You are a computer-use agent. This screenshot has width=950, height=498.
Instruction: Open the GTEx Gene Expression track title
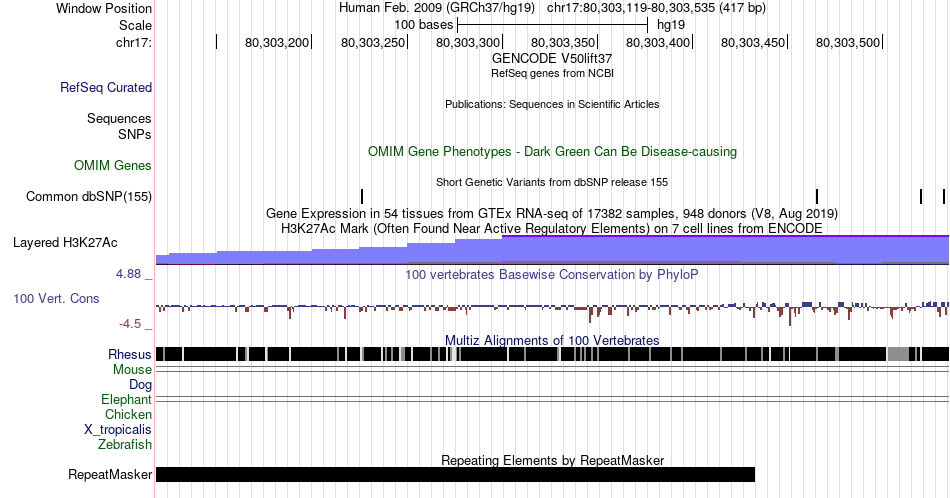[552, 213]
